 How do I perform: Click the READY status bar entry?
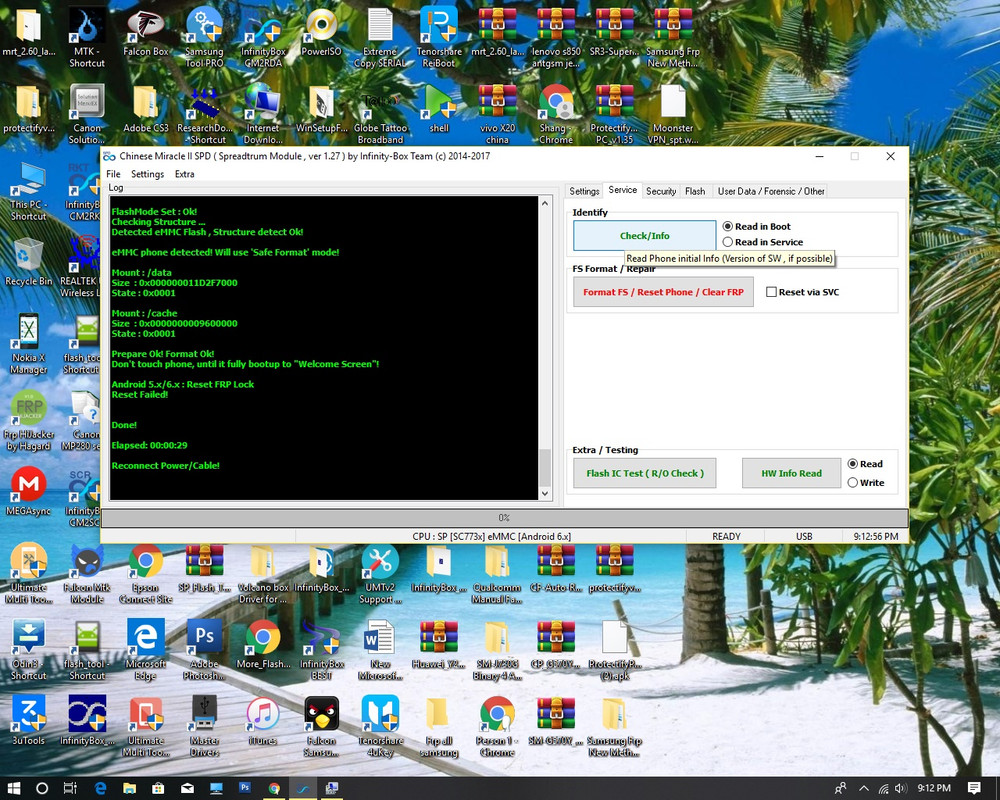click(726, 537)
